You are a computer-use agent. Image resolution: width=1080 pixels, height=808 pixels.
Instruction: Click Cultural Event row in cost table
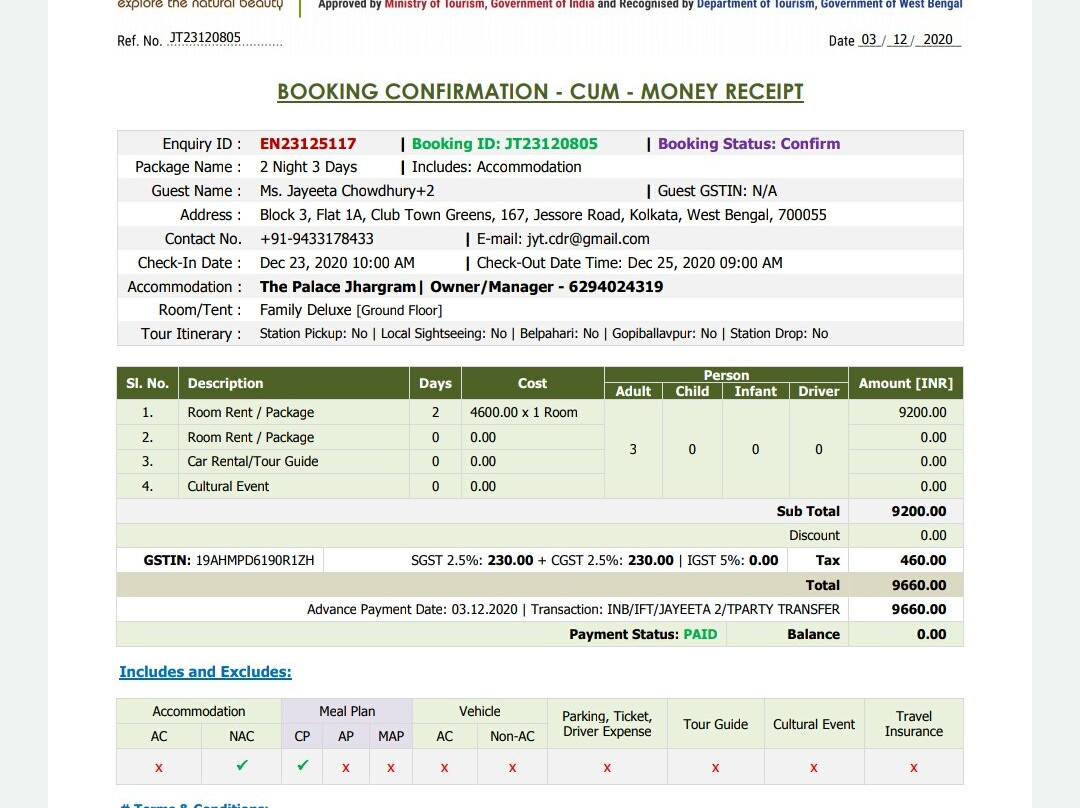(228, 486)
